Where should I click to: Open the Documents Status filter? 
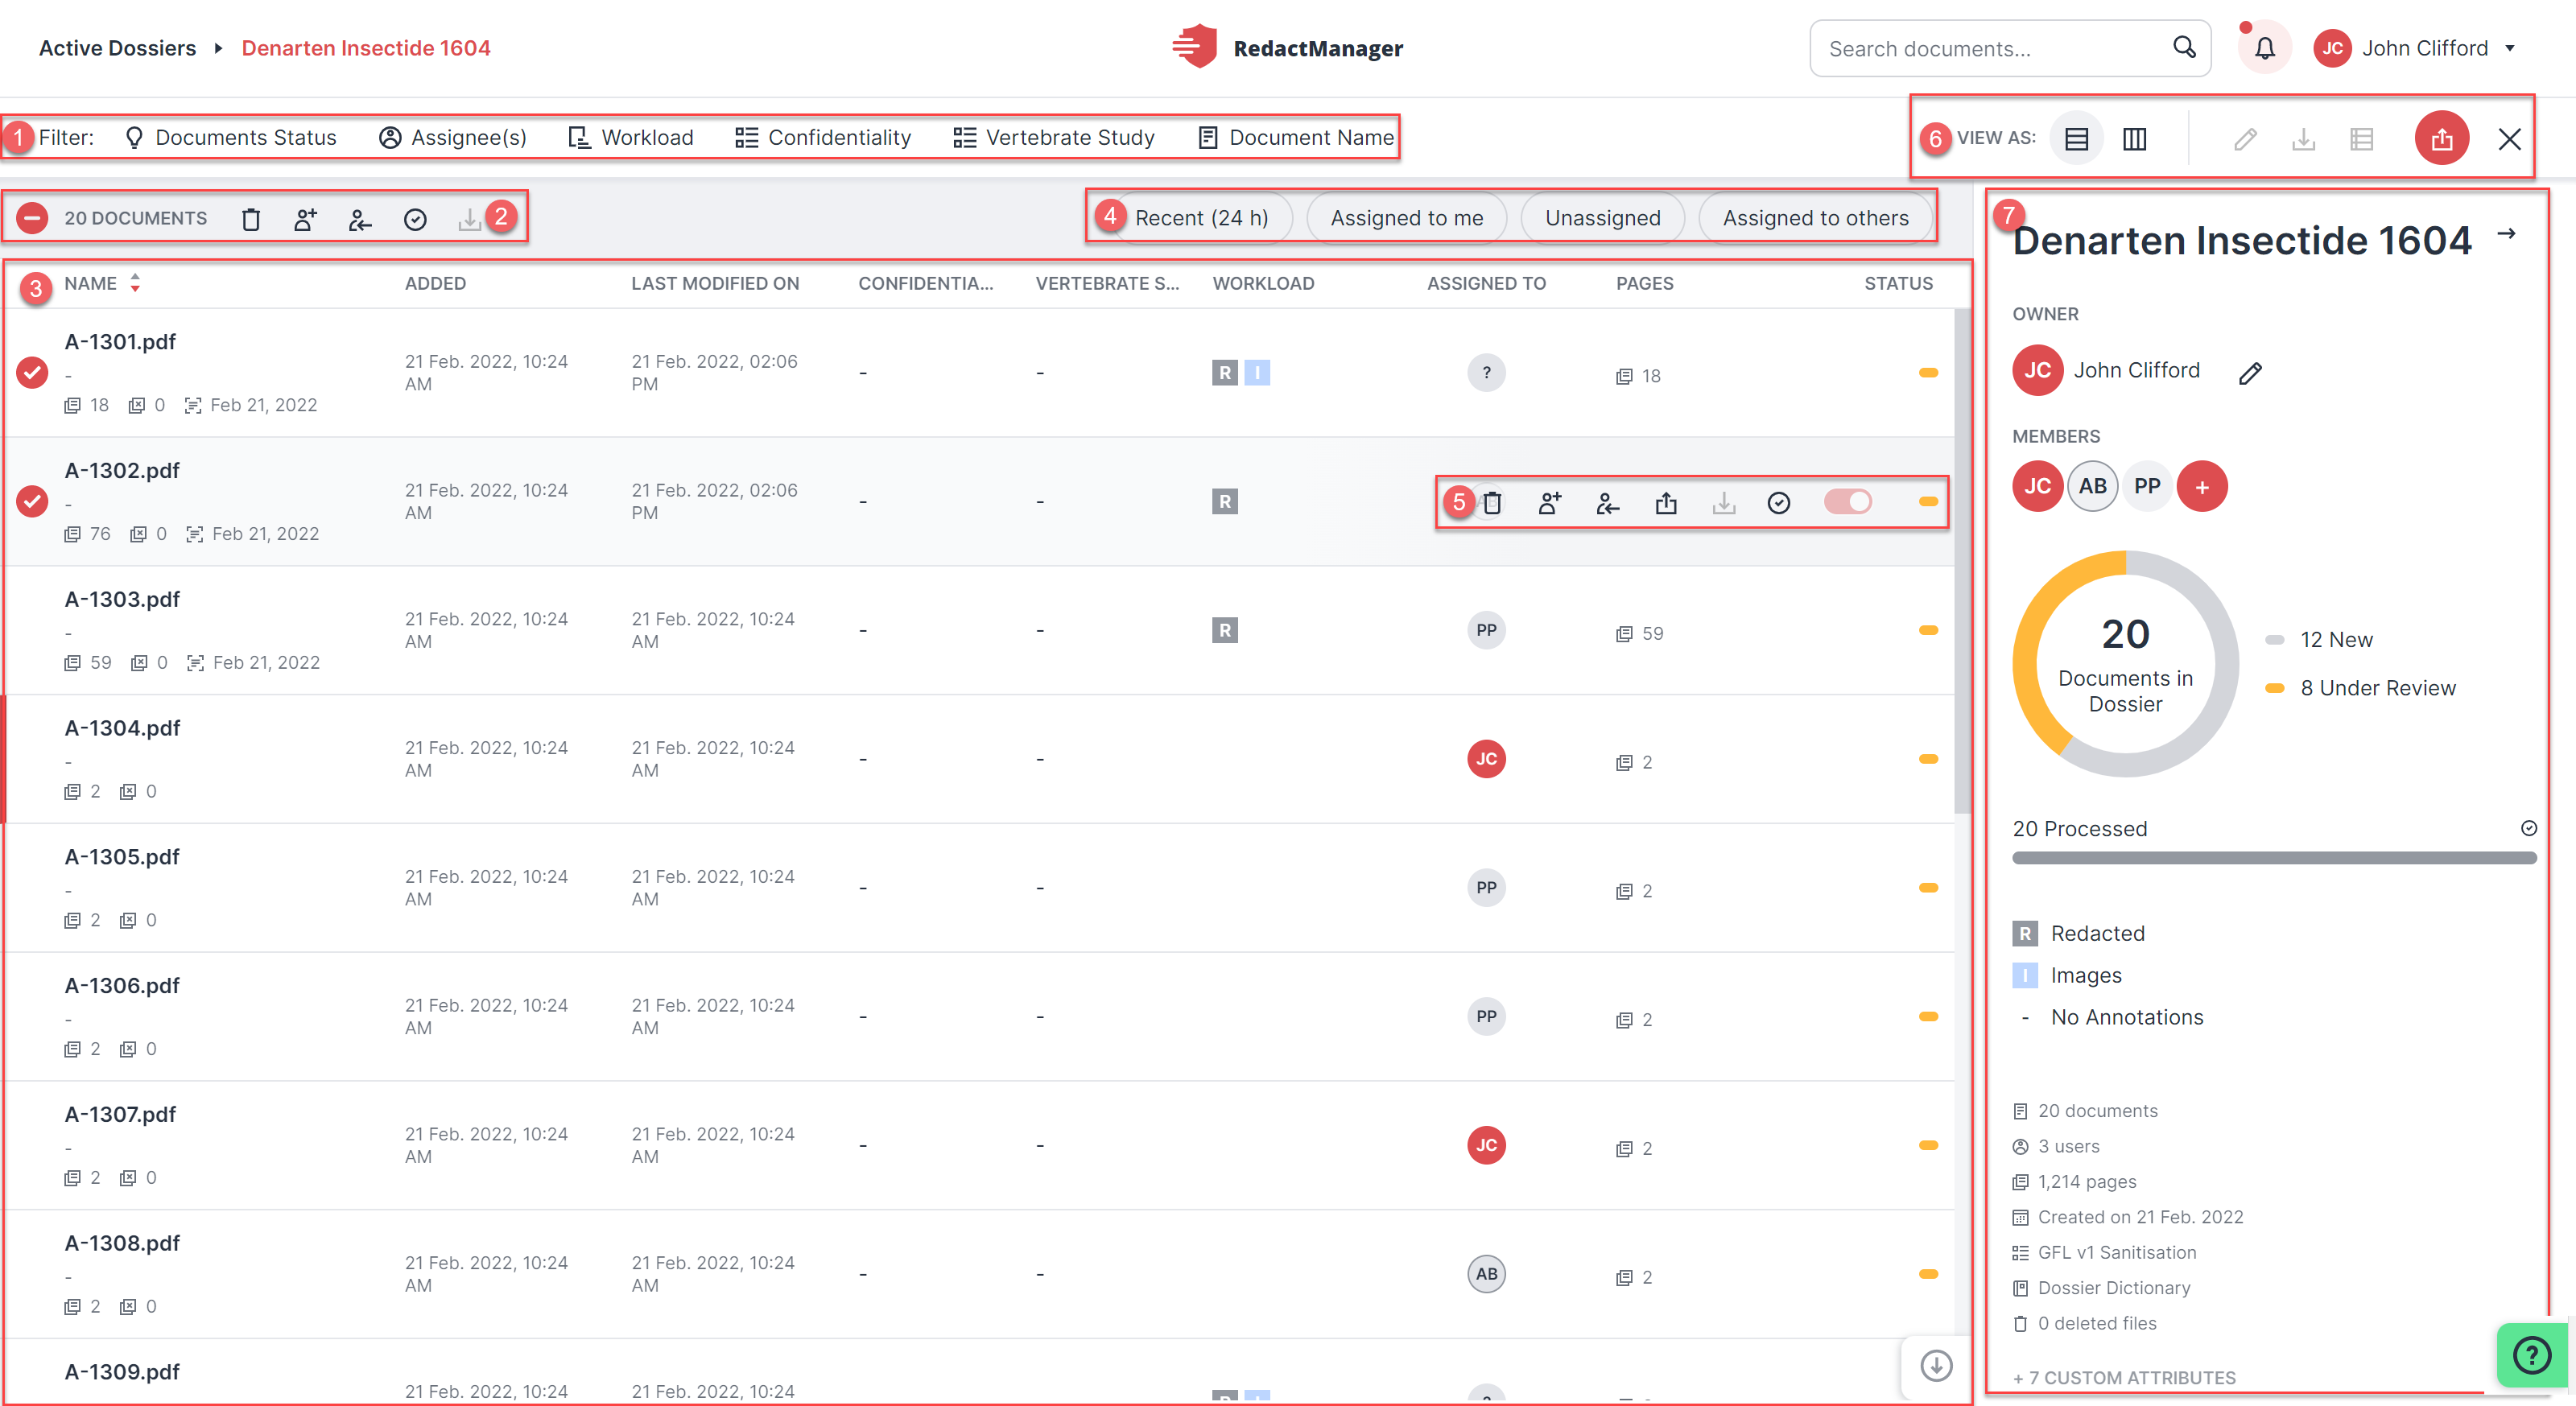coord(230,137)
